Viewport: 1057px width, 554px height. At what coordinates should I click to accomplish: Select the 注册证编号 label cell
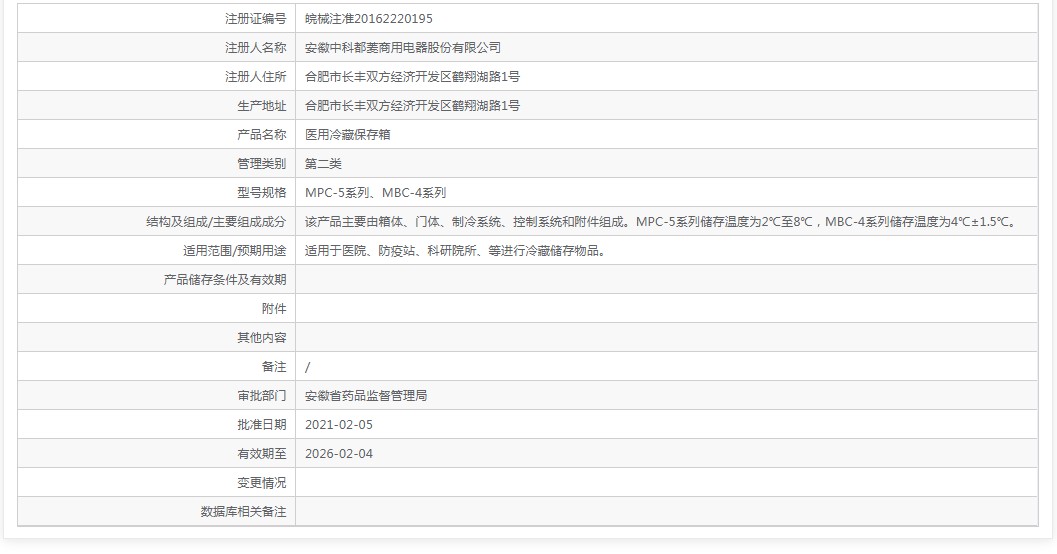pos(156,19)
